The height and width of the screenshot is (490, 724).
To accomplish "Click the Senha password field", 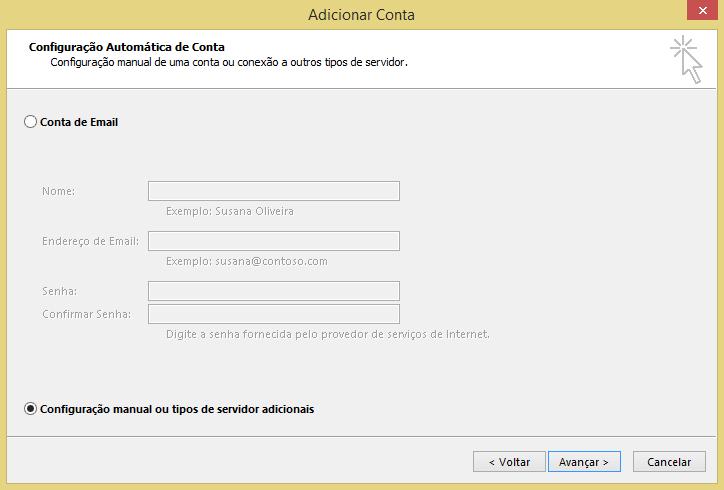I will (274, 291).
